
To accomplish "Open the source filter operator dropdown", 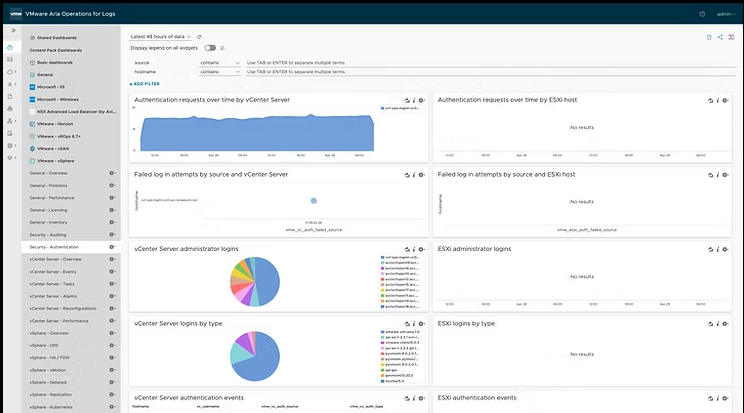I will click(x=220, y=63).
